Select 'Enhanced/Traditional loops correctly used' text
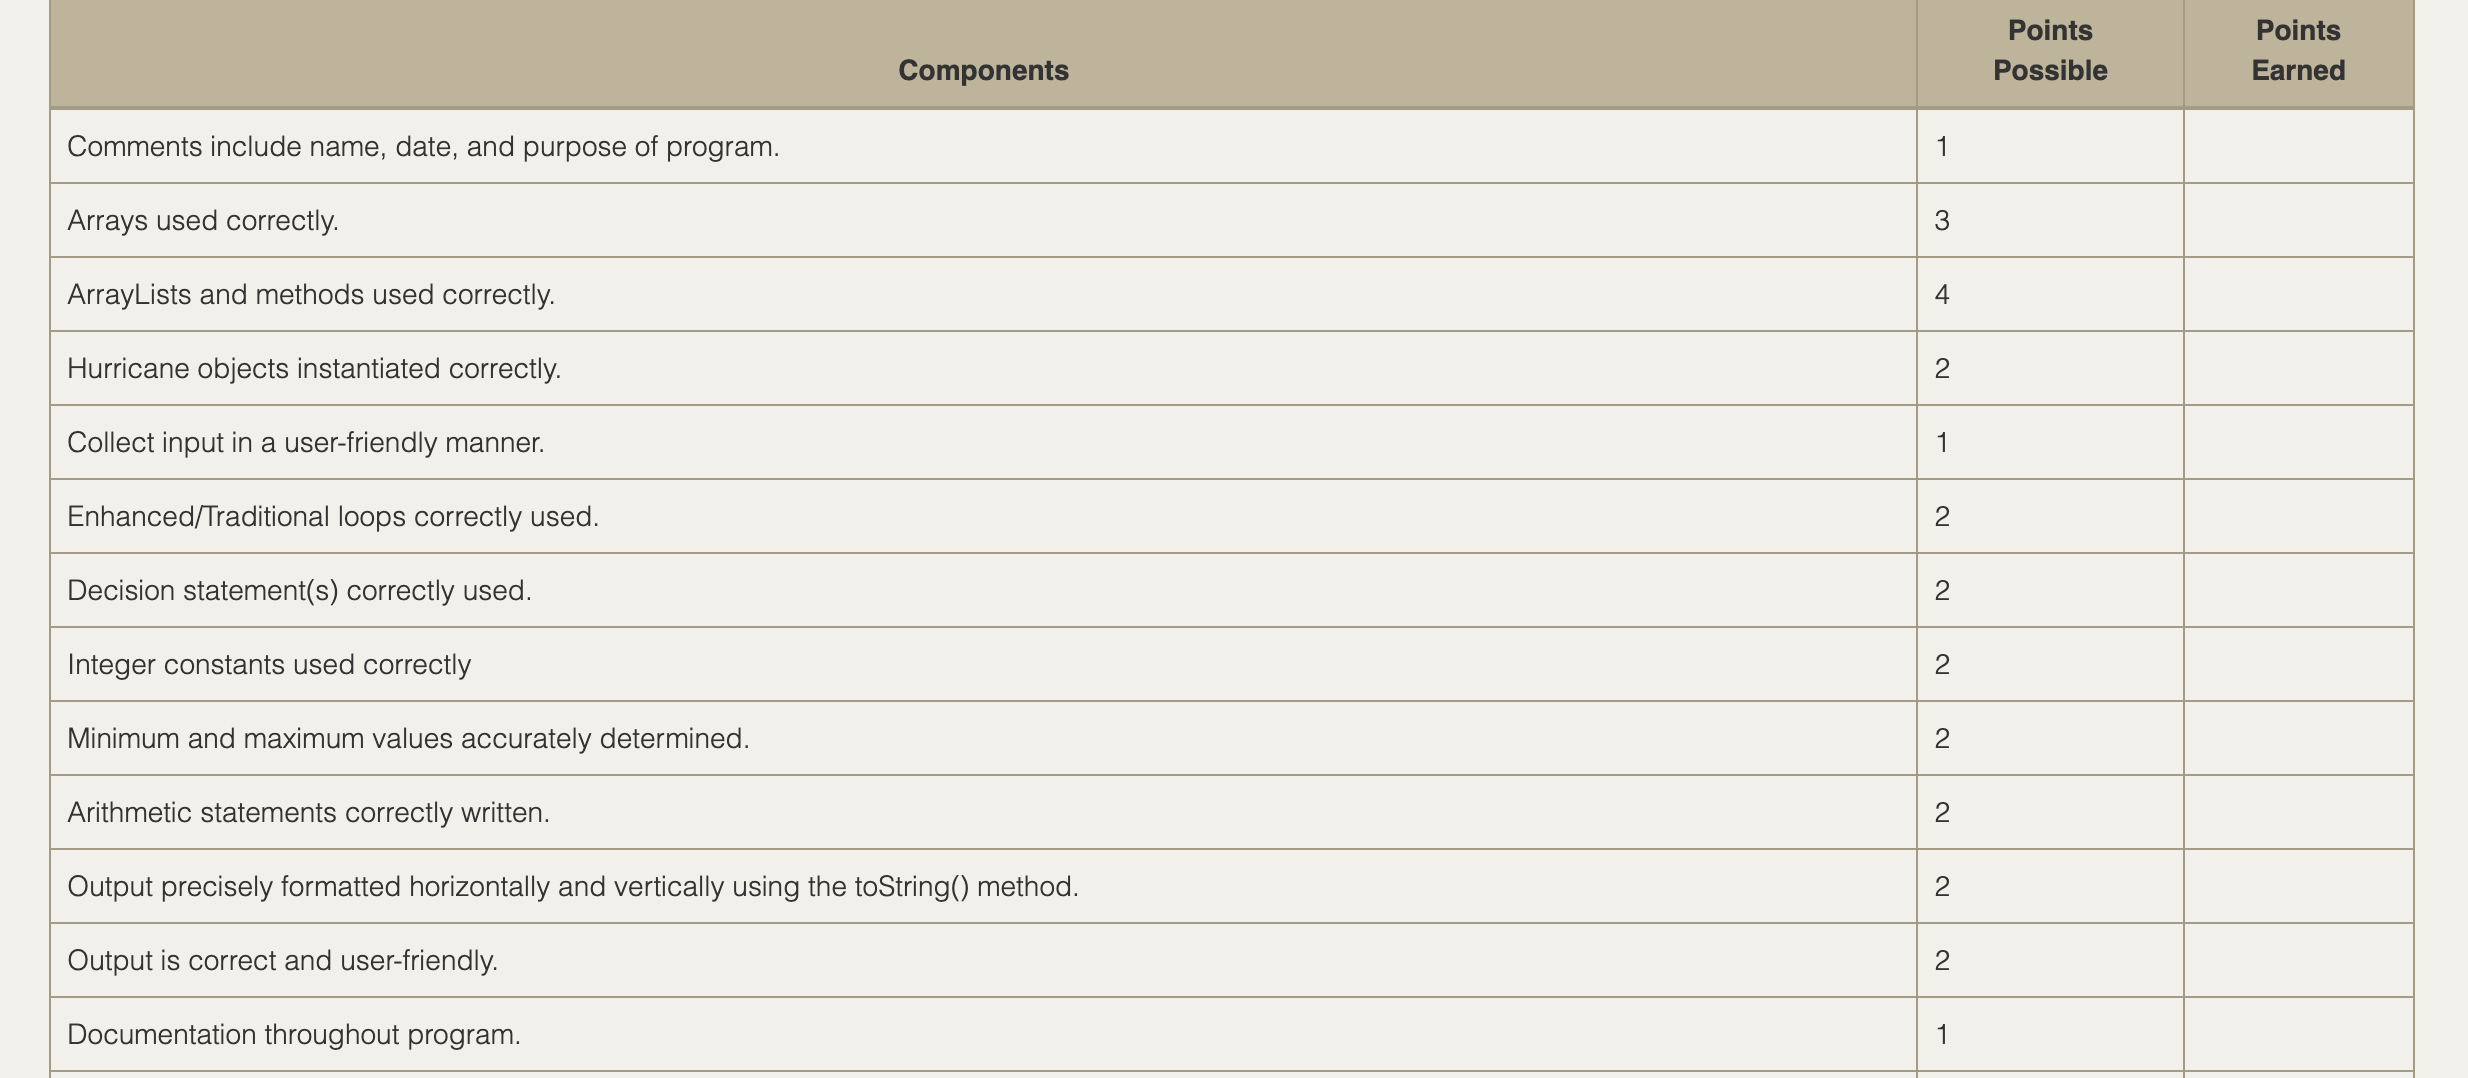Screen dimensions: 2468x1078 click(x=333, y=517)
